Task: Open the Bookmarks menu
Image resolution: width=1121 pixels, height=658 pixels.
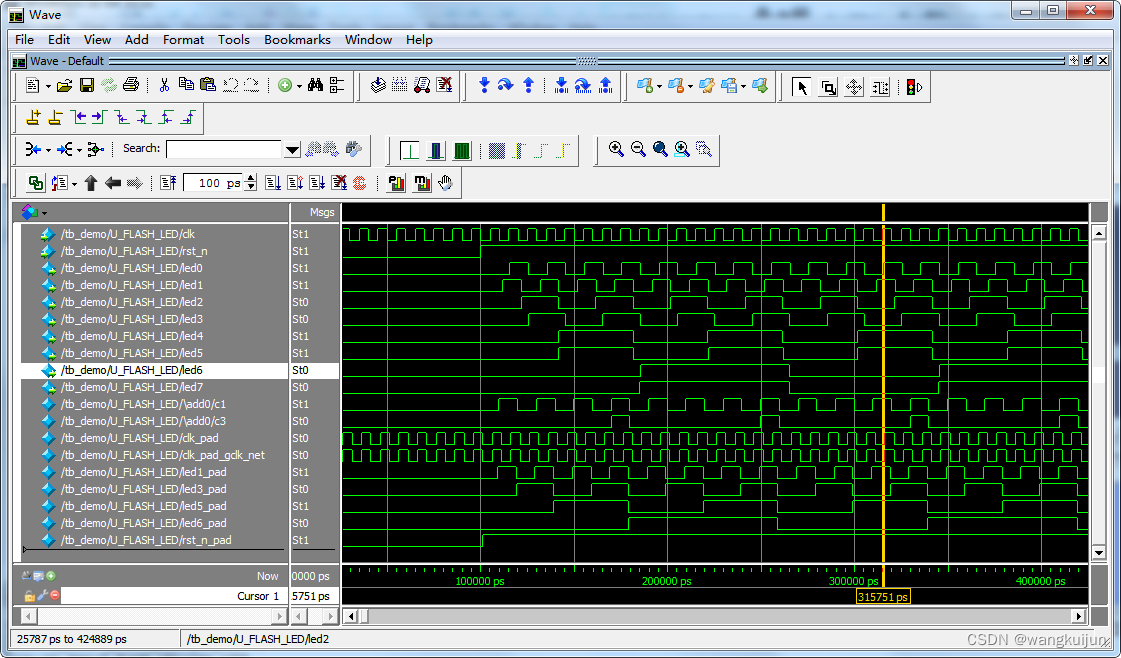Action: tap(297, 40)
